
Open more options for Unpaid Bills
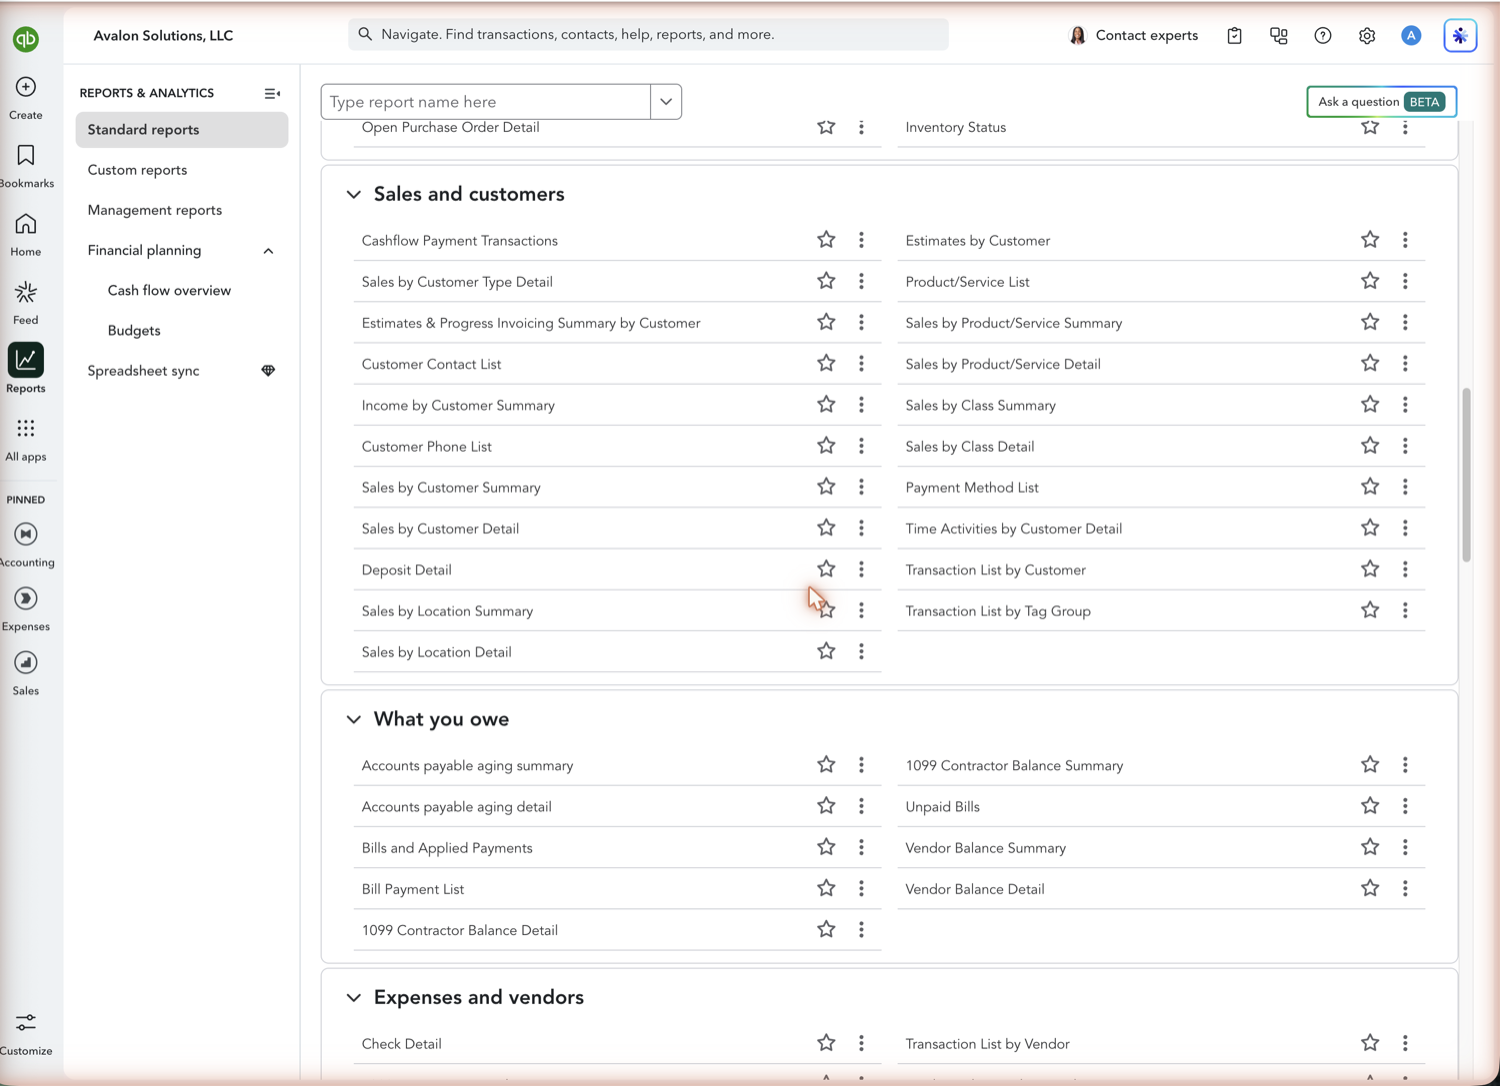point(1405,806)
